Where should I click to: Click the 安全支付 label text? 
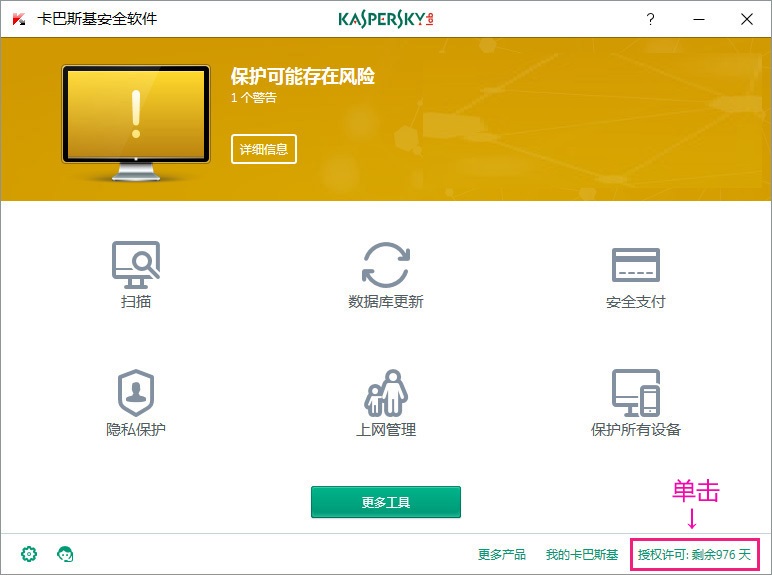636,301
